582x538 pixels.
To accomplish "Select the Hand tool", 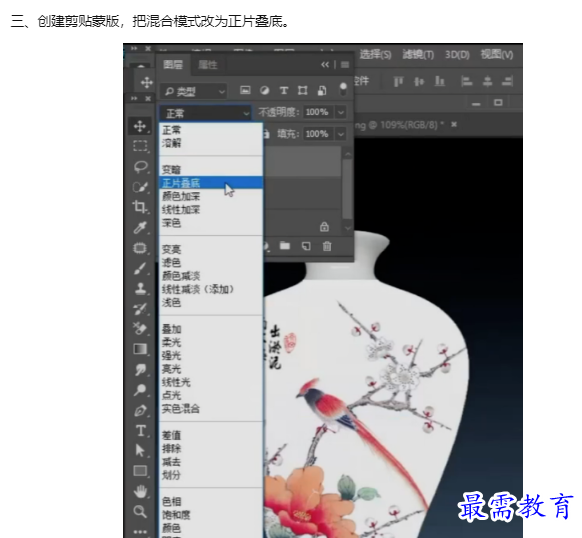I will pyautogui.click(x=140, y=491).
